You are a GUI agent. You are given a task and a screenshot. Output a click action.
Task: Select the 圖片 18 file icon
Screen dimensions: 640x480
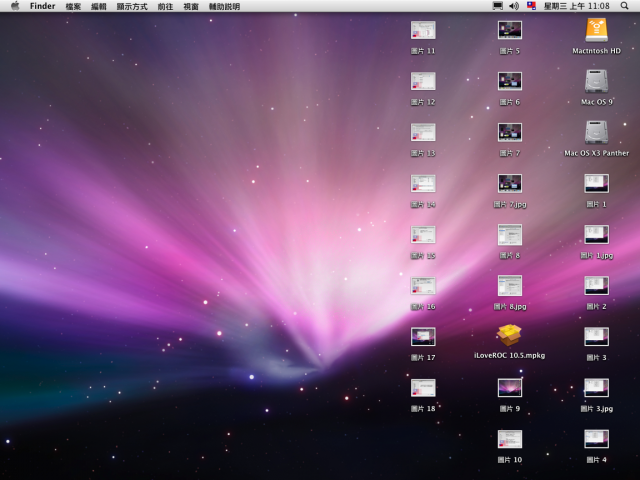tap(423, 388)
